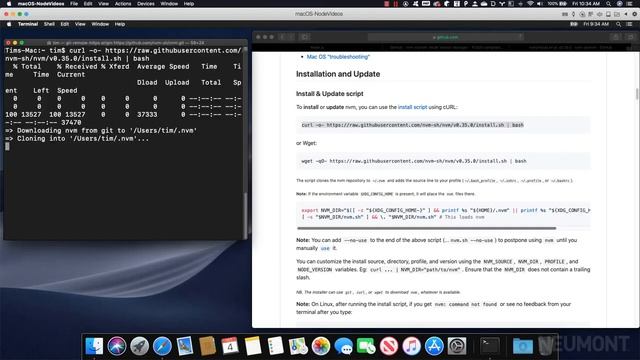Open guest Spotlight search magnifier icon
The height and width of the screenshot is (360, 640).
point(619,24)
